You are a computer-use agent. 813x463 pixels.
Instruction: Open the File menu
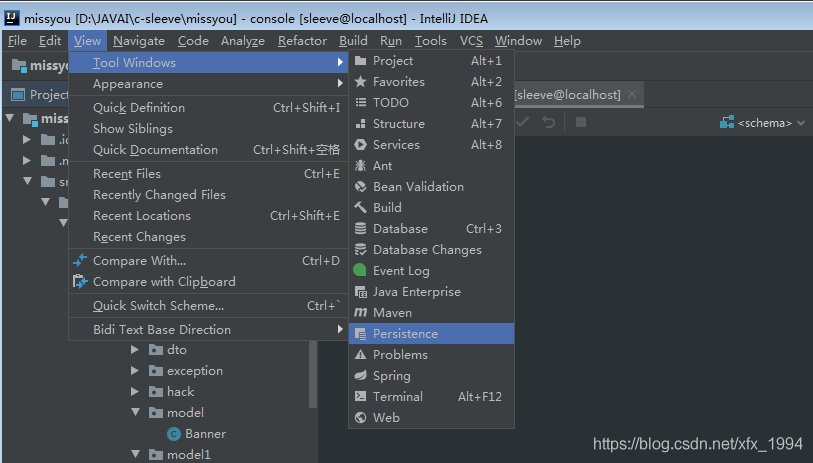(17, 40)
